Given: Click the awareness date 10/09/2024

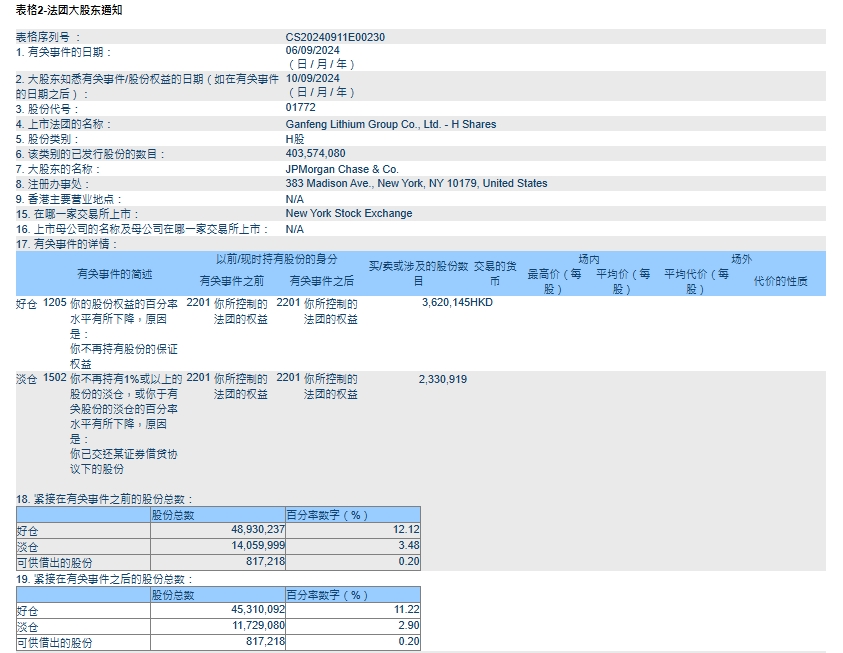Looking at the screenshot, I should click(x=312, y=78).
